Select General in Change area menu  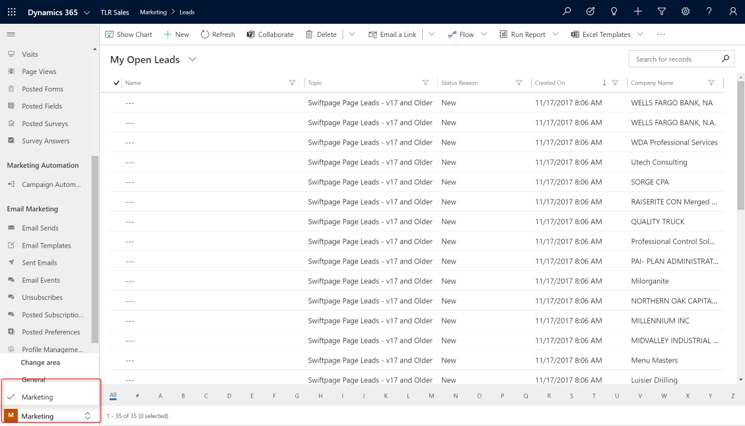pyautogui.click(x=34, y=379)
